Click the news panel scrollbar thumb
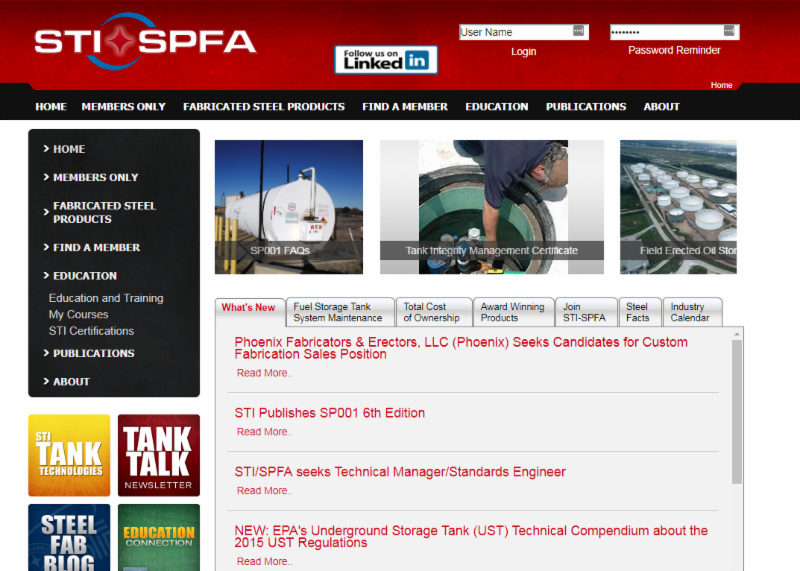800x571 pixels. 737,412
